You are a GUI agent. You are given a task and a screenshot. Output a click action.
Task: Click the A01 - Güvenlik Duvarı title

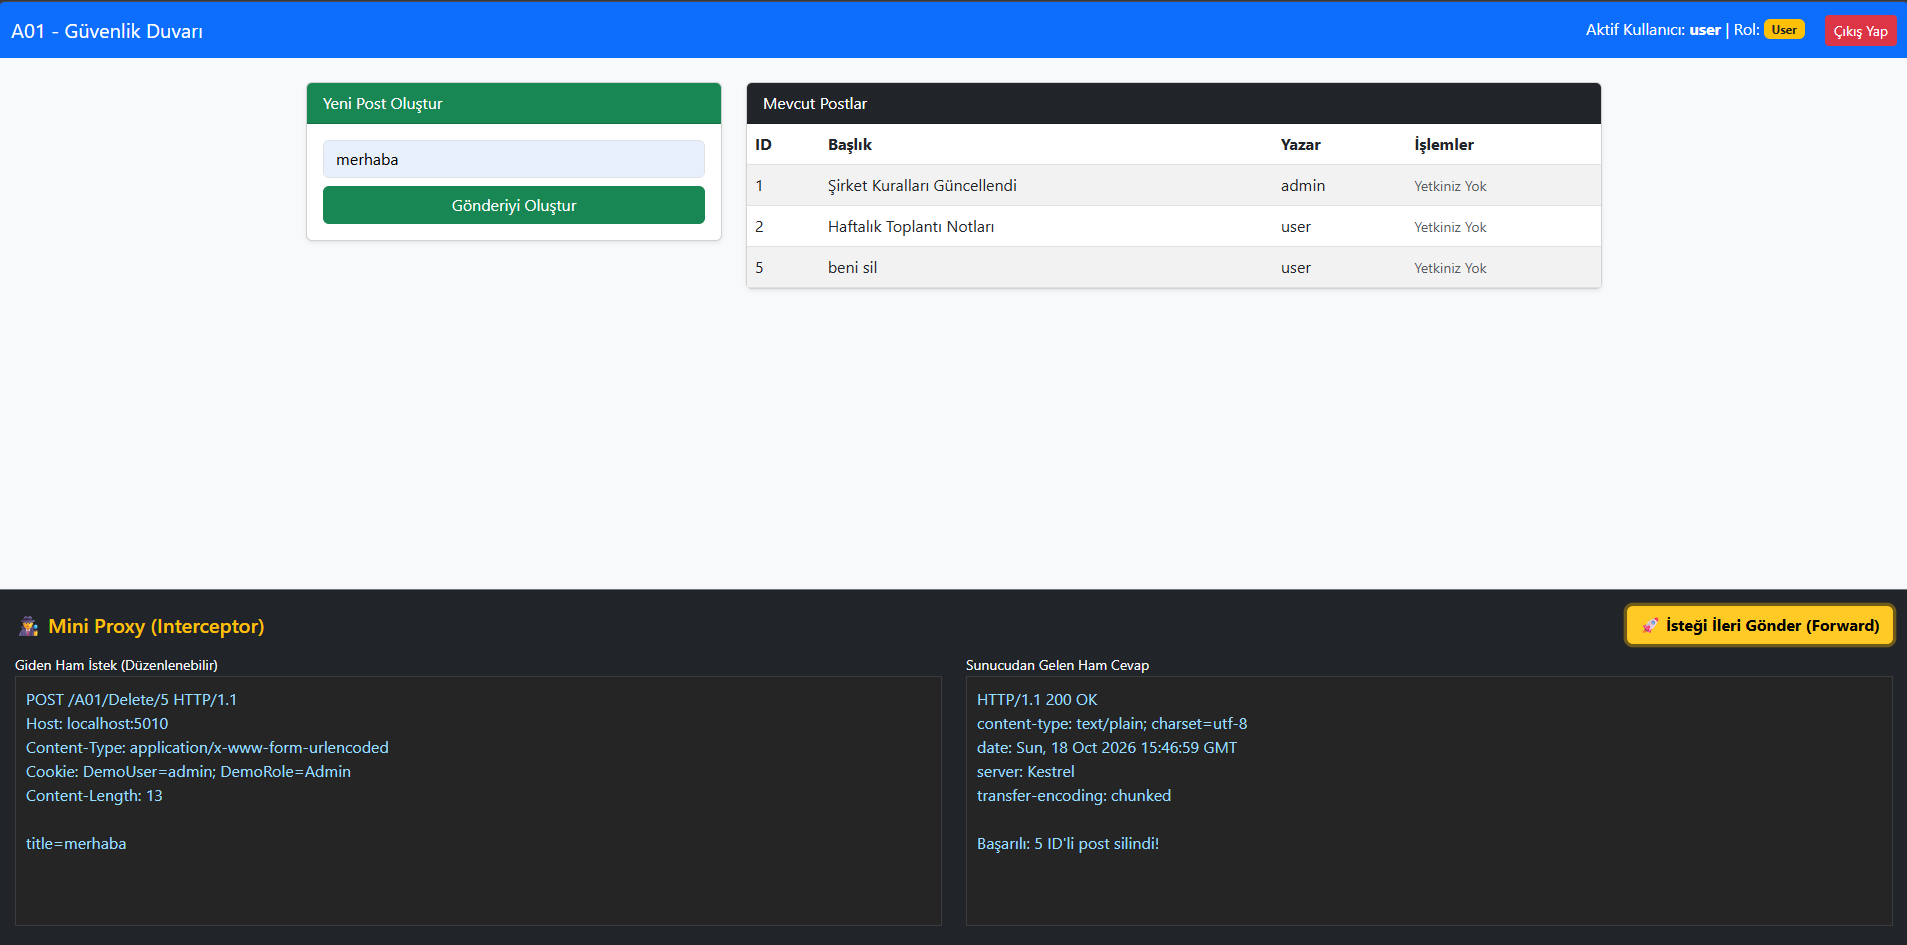pyautogui.click(x=107, y=31)
